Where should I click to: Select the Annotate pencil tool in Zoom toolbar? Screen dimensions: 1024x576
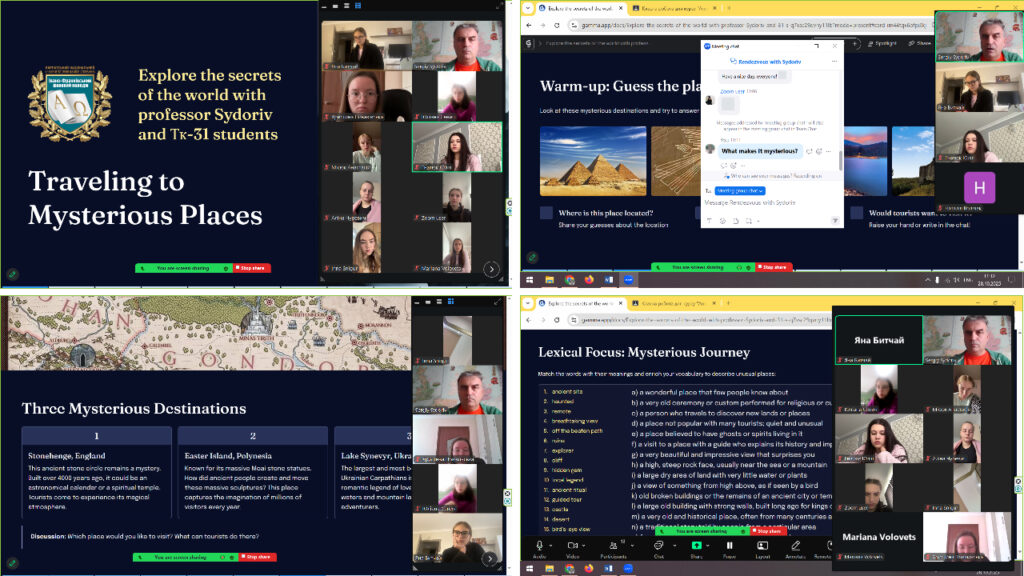click(795, 545)
